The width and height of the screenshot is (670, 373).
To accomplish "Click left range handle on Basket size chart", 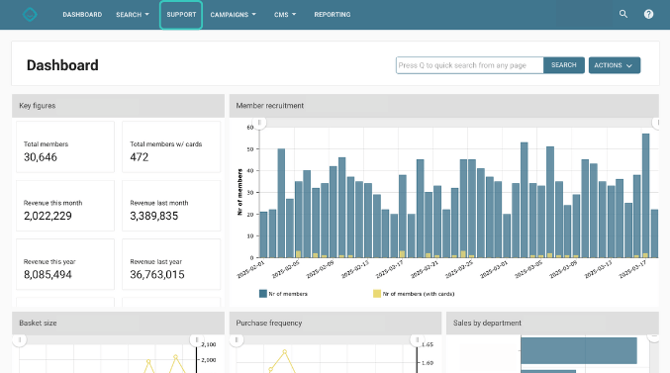I will [20, 340].
